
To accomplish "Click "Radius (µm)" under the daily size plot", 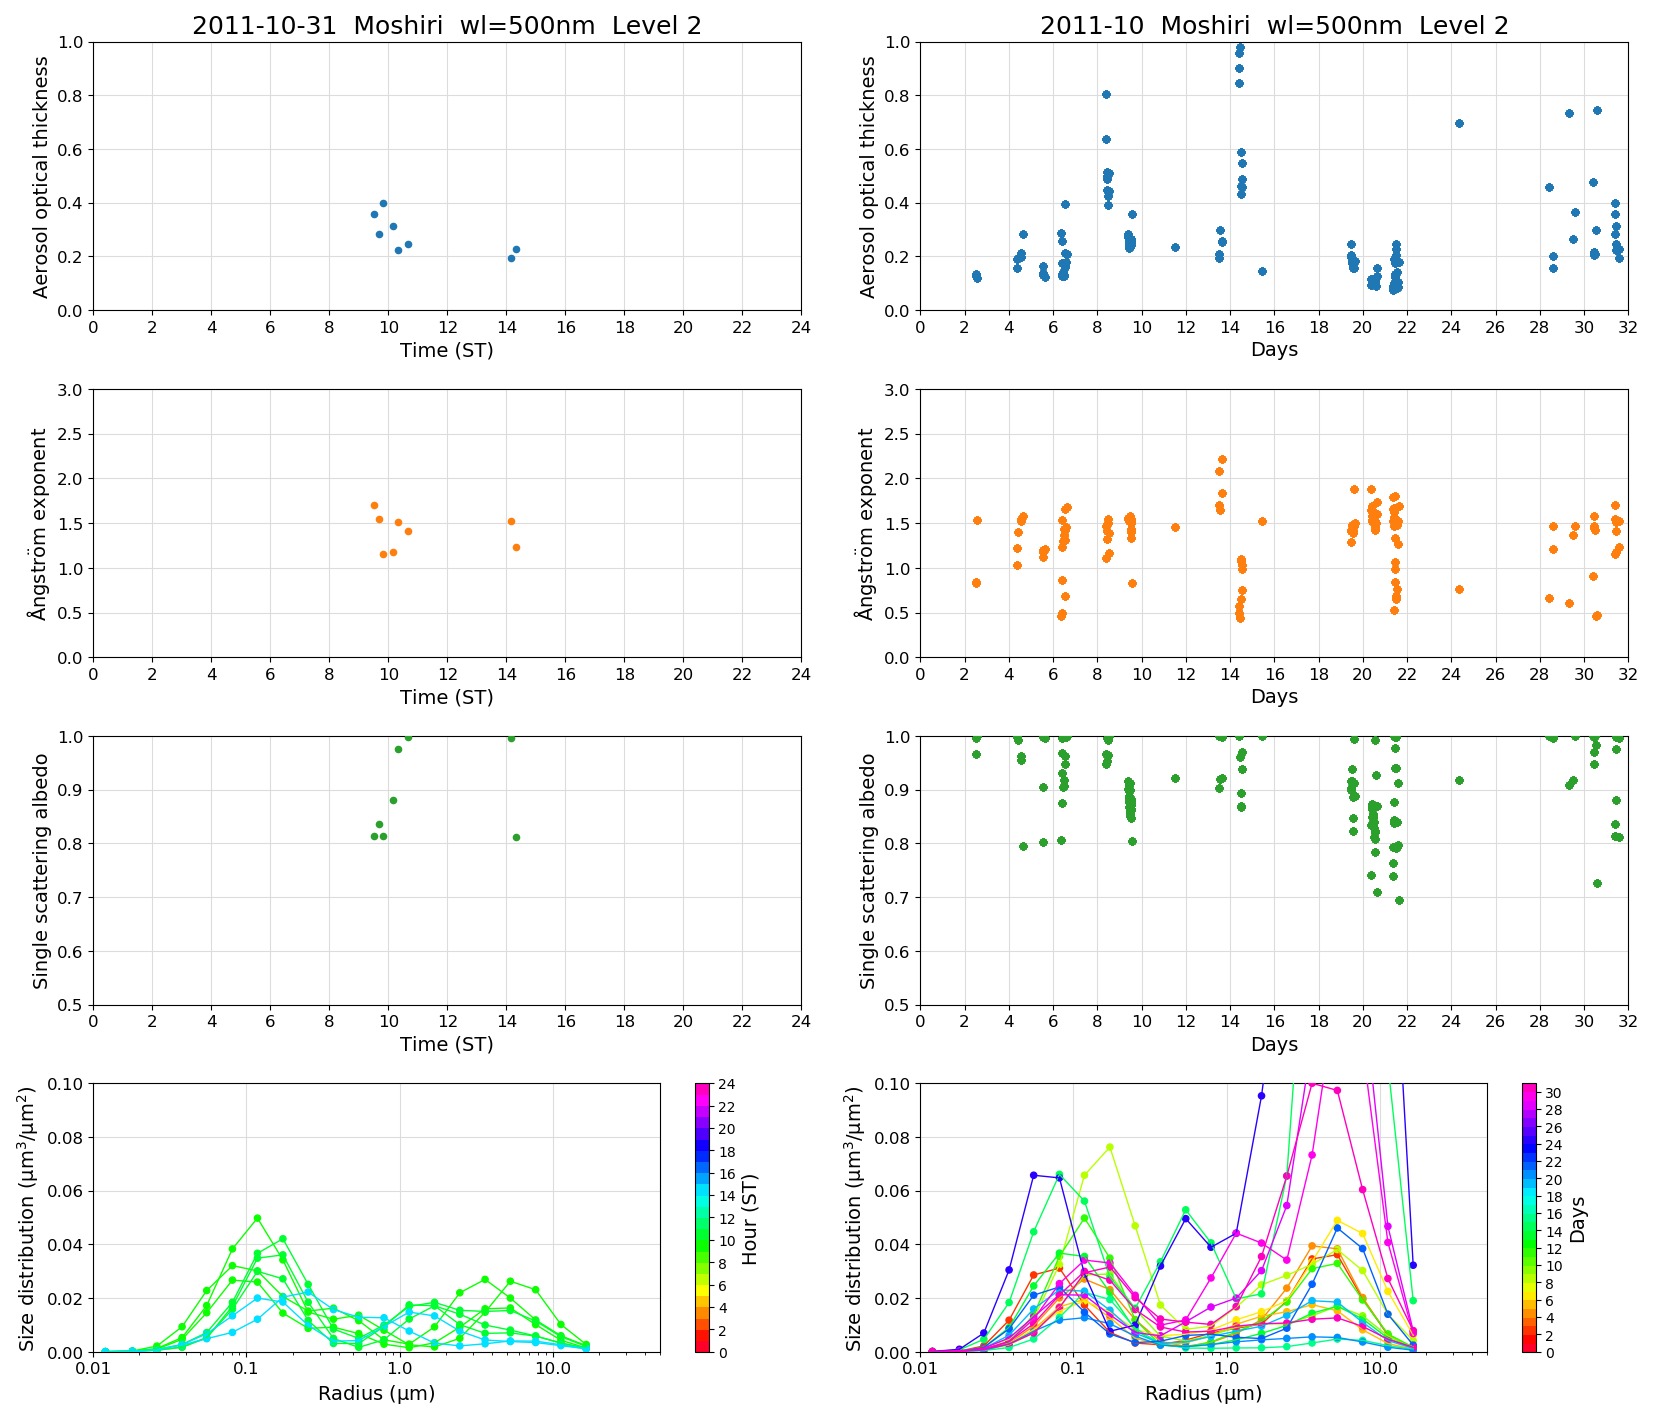I will (x=377, y=1393).
